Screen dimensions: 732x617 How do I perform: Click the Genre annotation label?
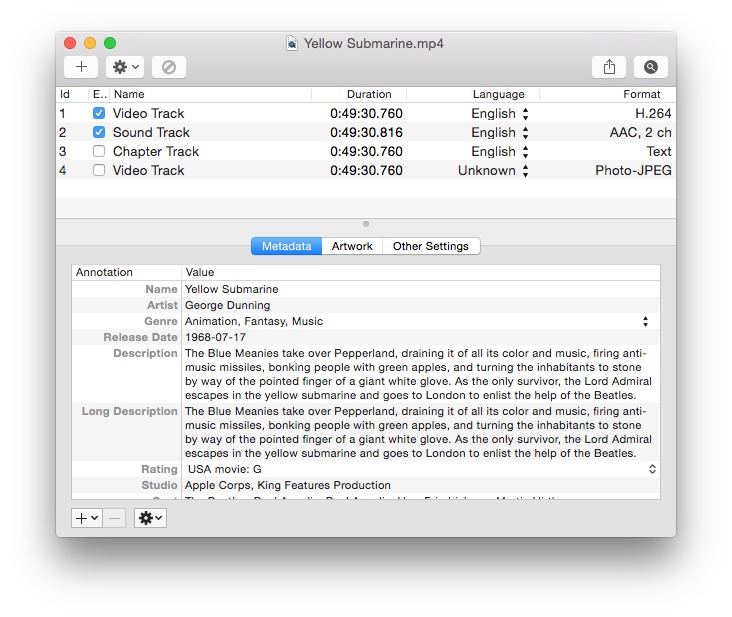[x=161, y=321]
